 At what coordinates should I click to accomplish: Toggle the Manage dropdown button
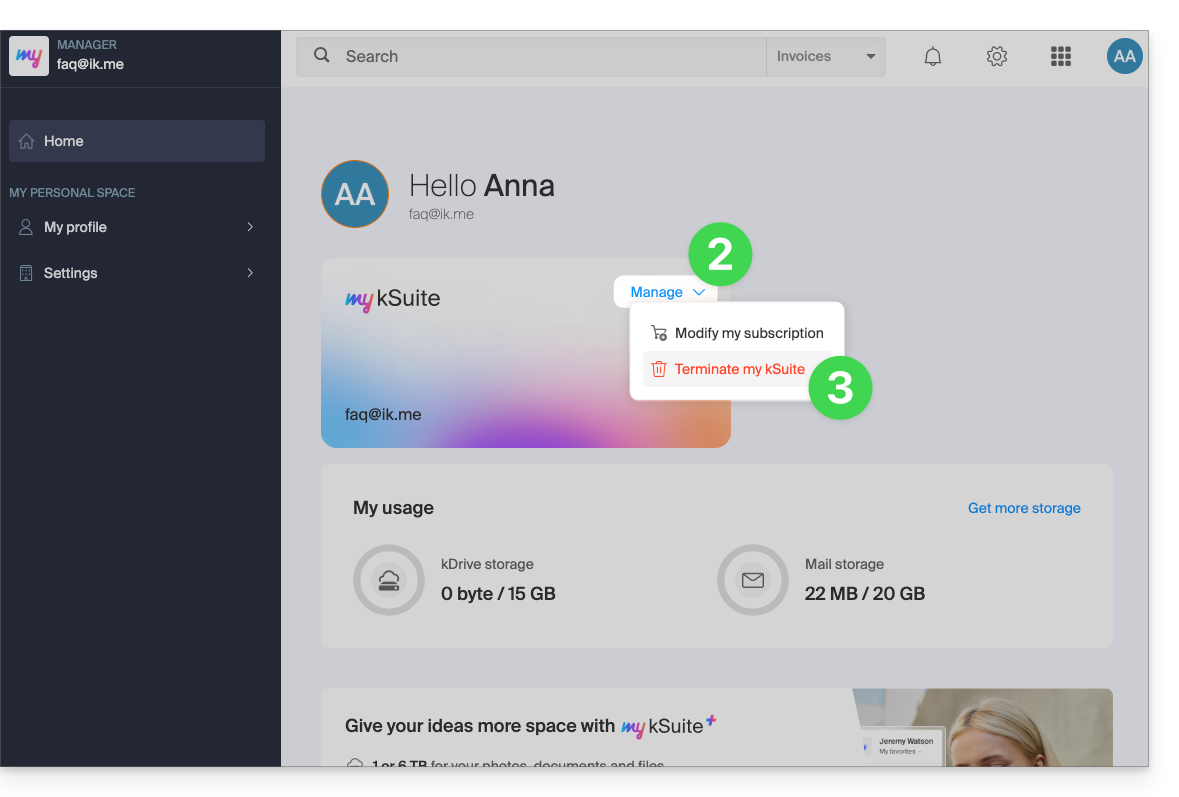pyautogui.click(x=667, y=292)
